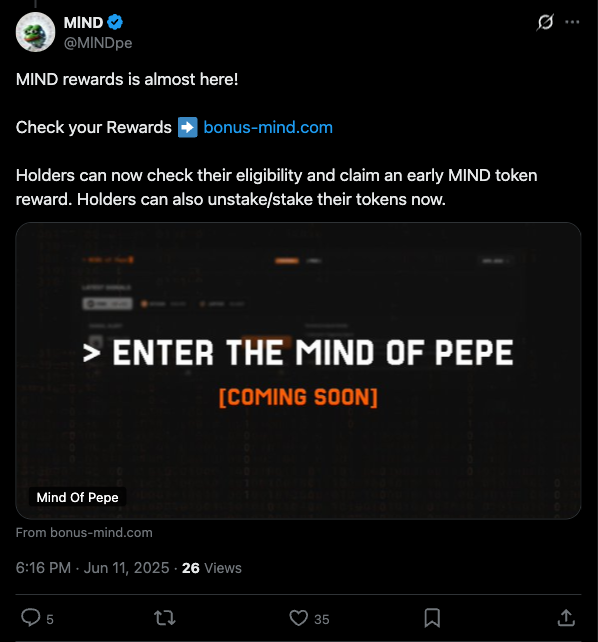Bookmark this MIND post
This screenshot has width=598, height=642.
coord(432,618)
